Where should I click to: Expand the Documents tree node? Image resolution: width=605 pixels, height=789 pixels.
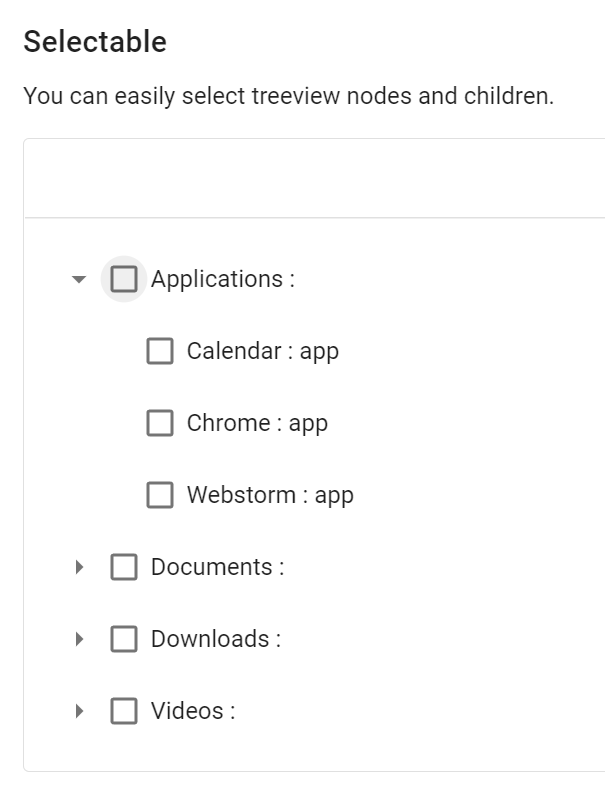[x=80, y=568]
